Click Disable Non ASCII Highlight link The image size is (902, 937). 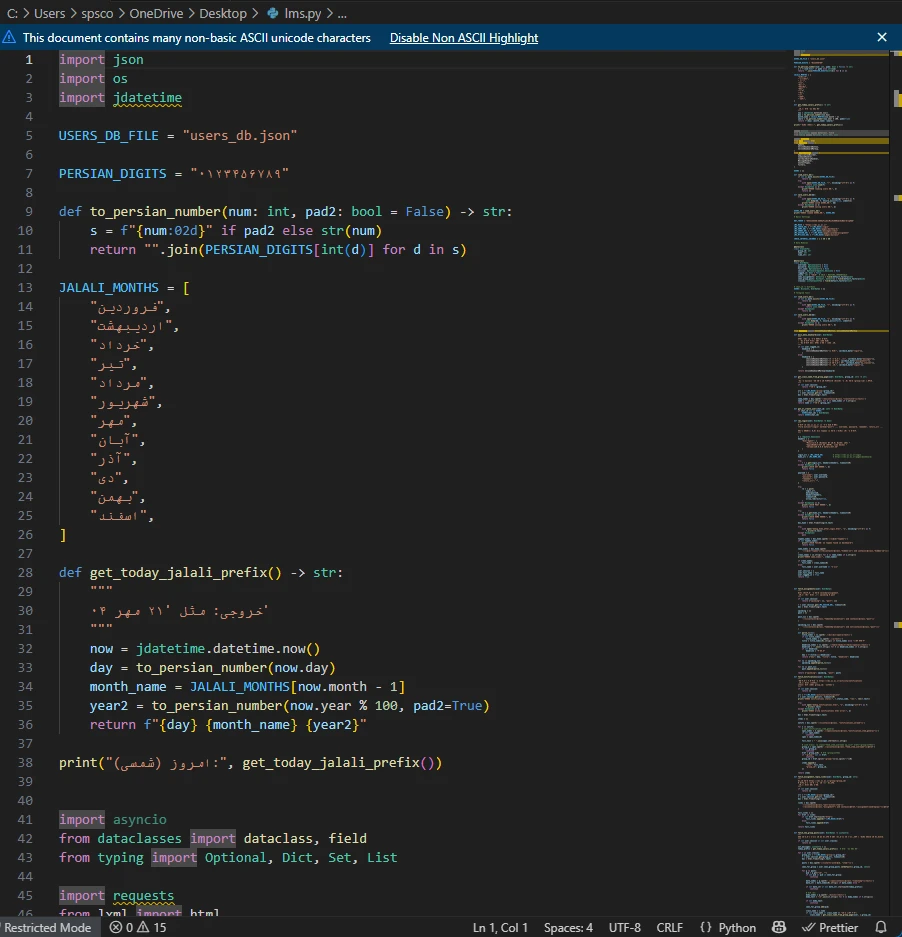pos(463,38)
